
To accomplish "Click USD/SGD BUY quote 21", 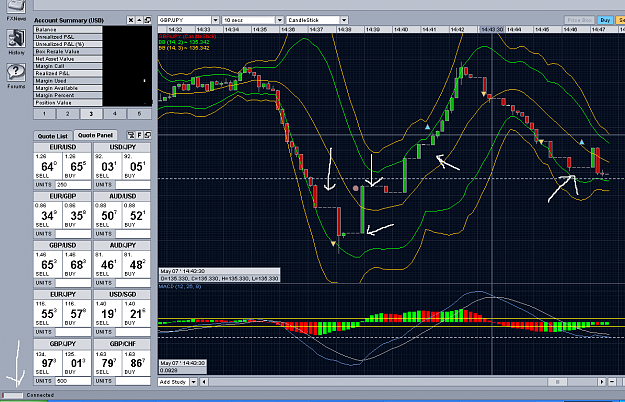I will tap(137, 313).
